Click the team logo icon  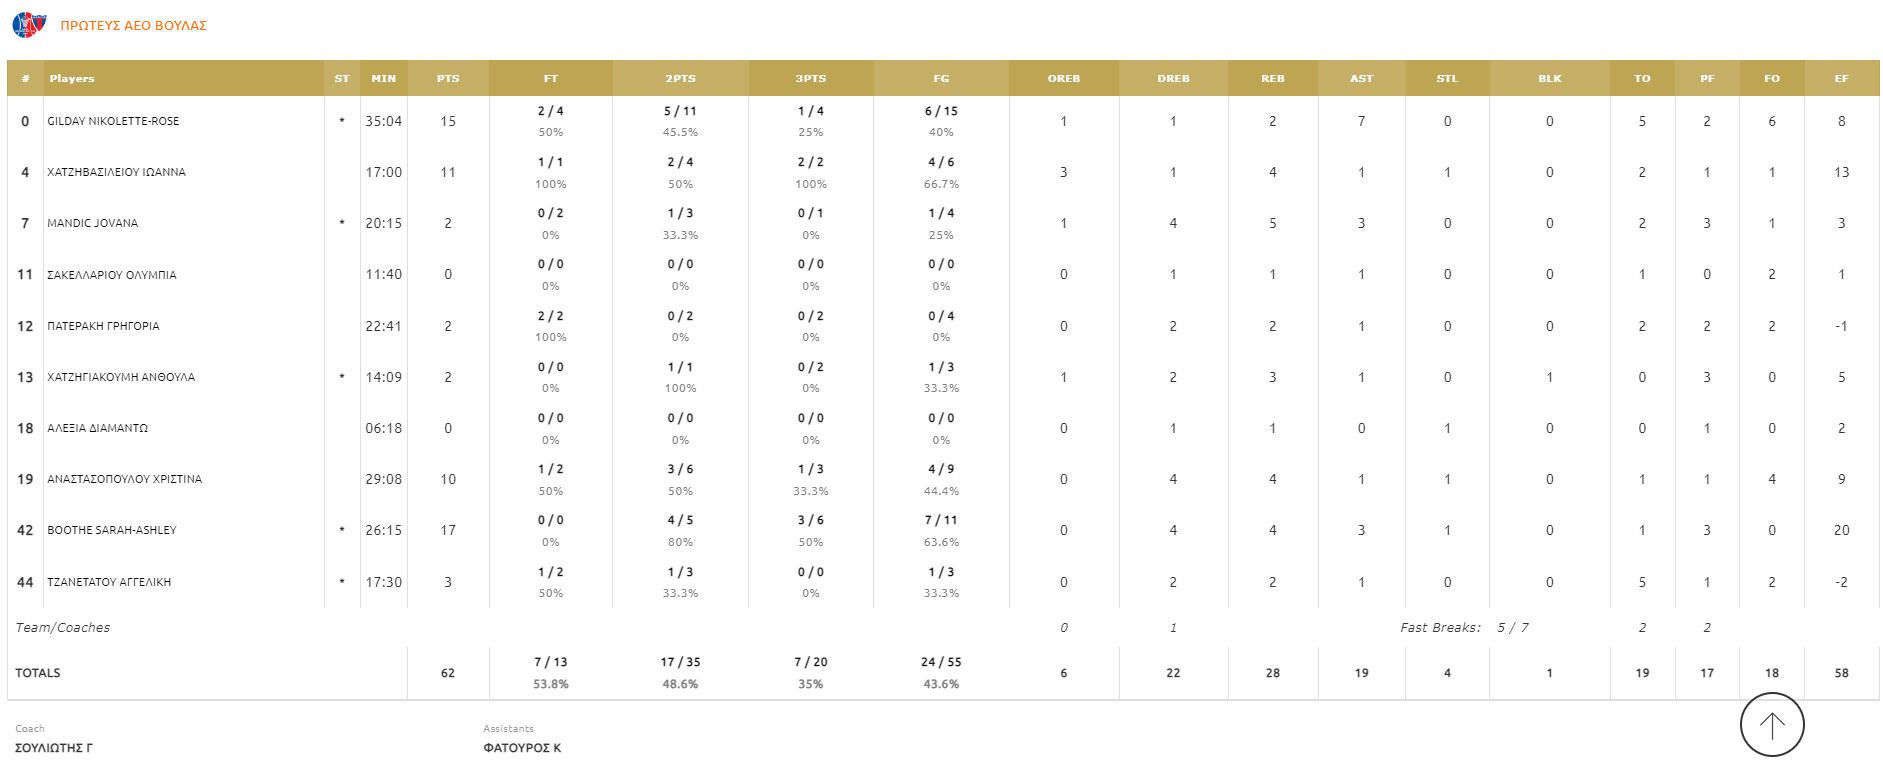[29, 25]
